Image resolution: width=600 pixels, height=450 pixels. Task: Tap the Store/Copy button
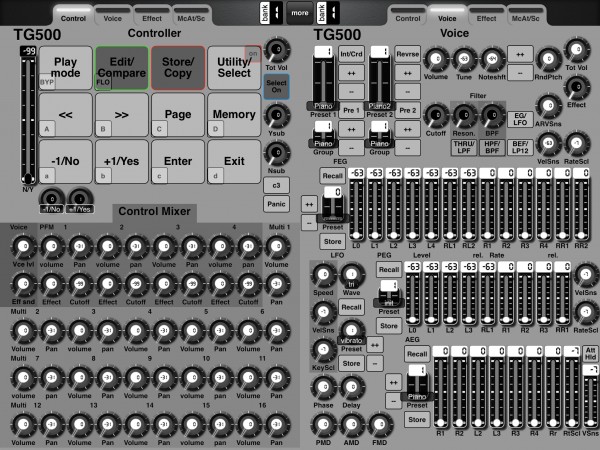(x=178, y=68)
